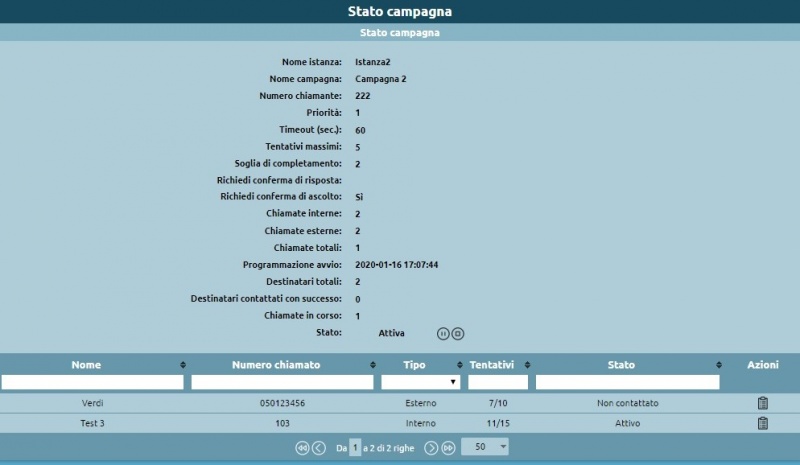The width and height of the screenshot is (800, 465).
Task: Select the Esterno type cell
Action: point(421,403)
